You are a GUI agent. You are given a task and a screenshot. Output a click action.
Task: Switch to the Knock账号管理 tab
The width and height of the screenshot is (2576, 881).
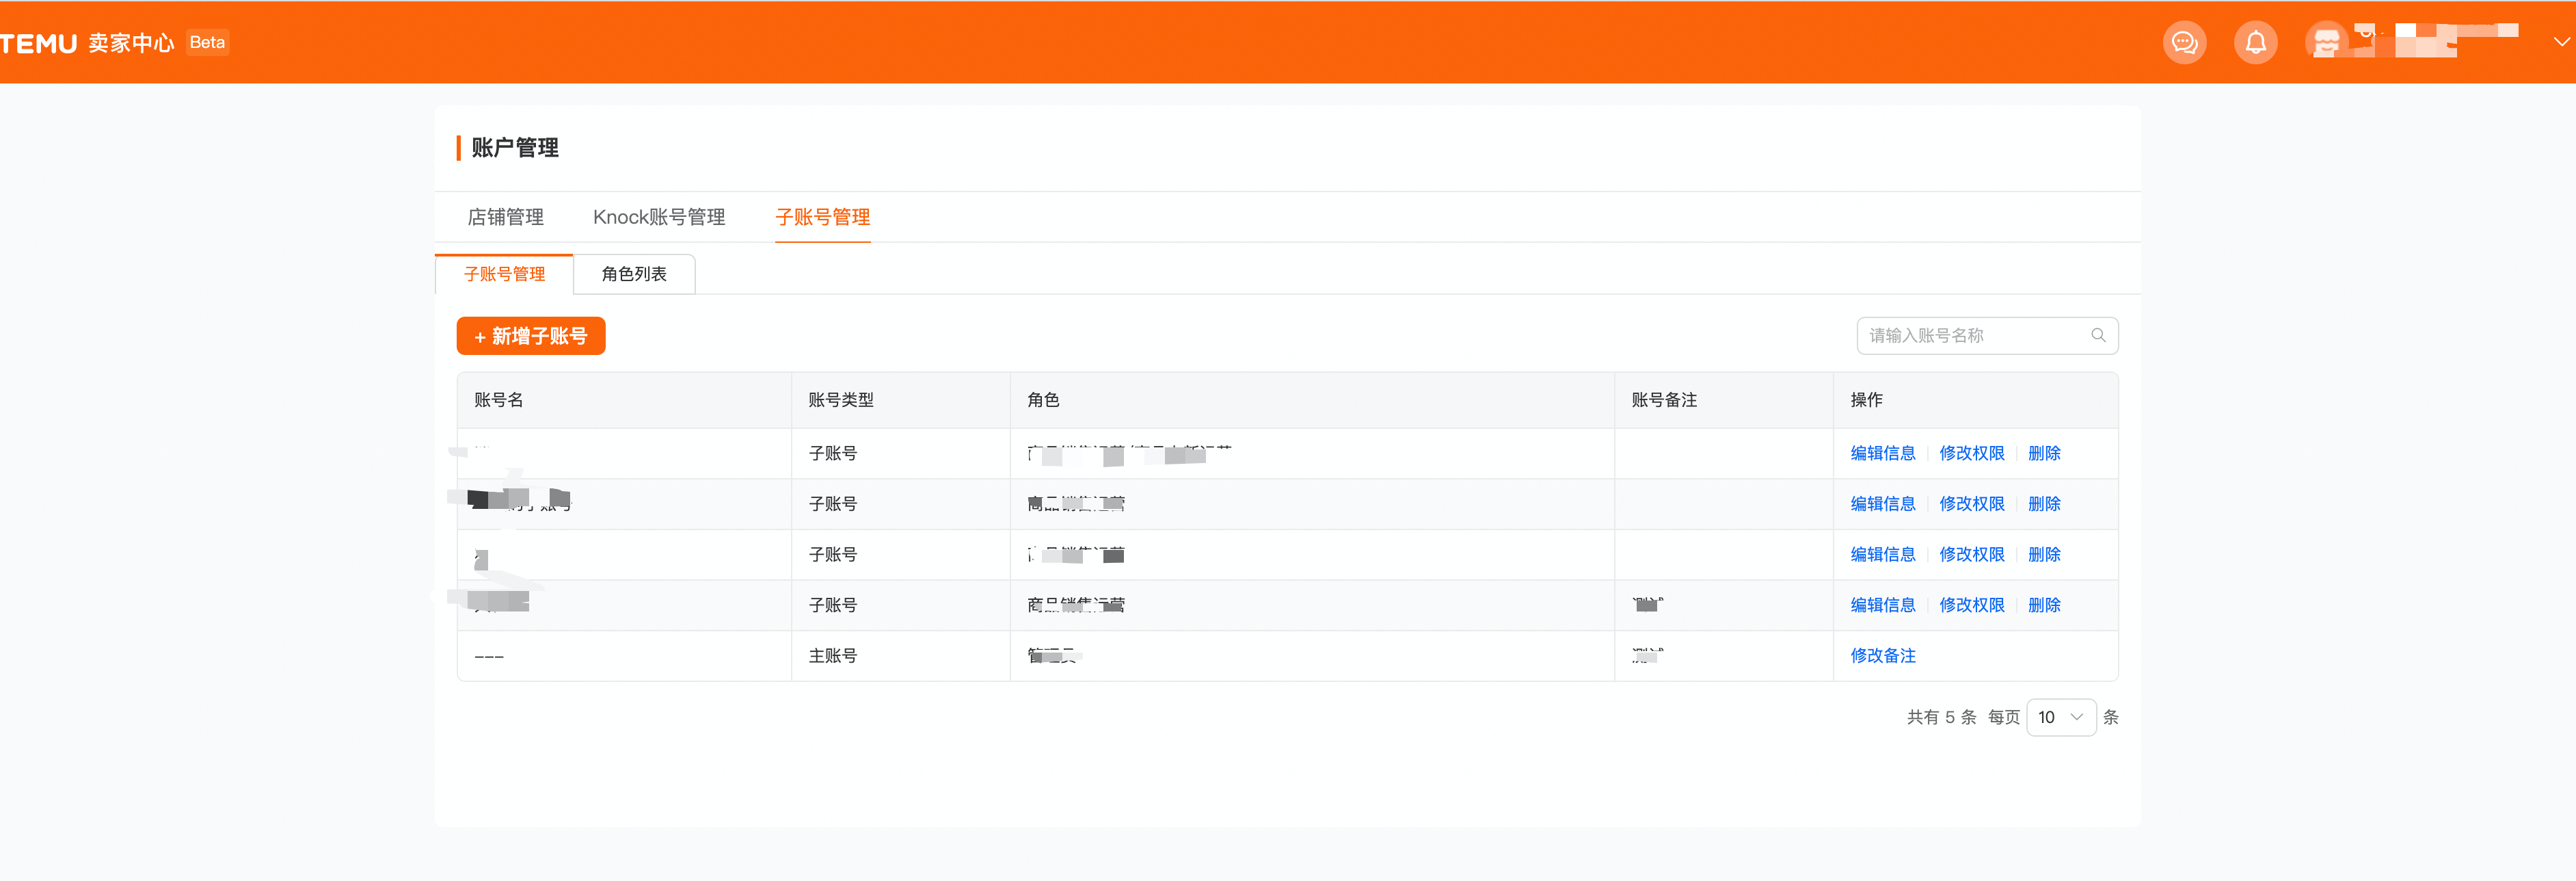659,217
